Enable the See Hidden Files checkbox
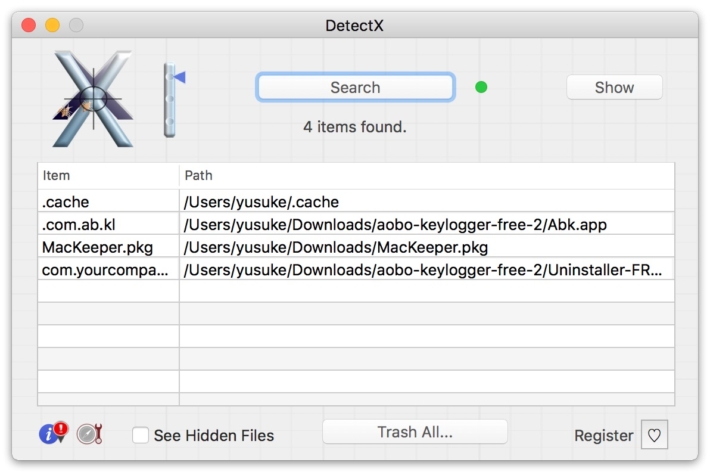Viewport: 710px width, 472px height. [140, 435]
